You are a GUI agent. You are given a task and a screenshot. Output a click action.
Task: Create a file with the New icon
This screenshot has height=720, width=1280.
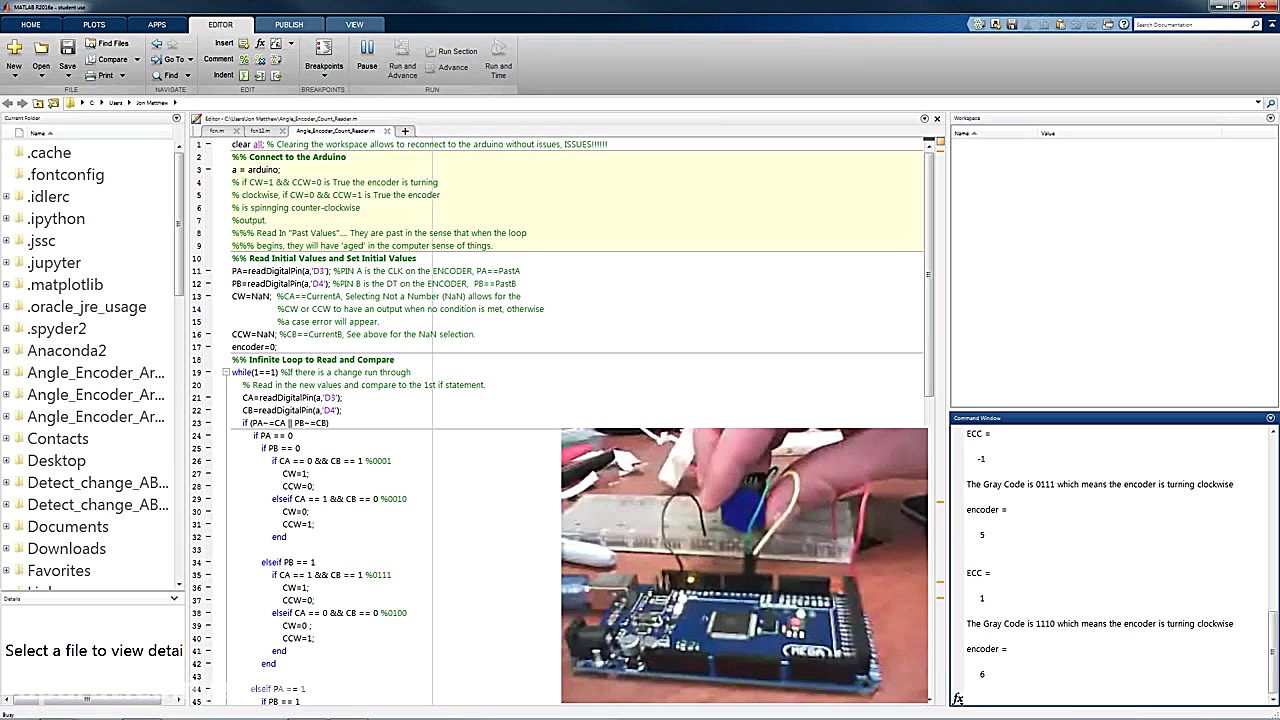click(x=14, y=47)
